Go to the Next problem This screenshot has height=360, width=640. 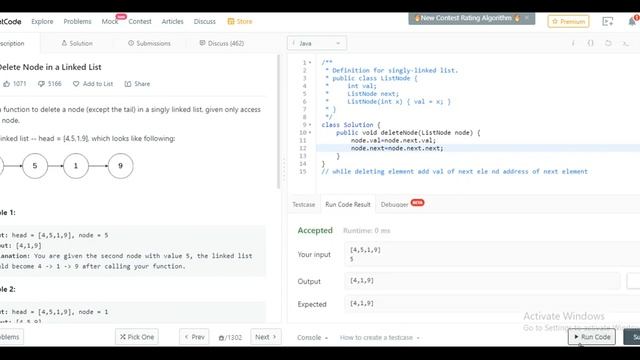pyautogui.click(x=266, y=337)
